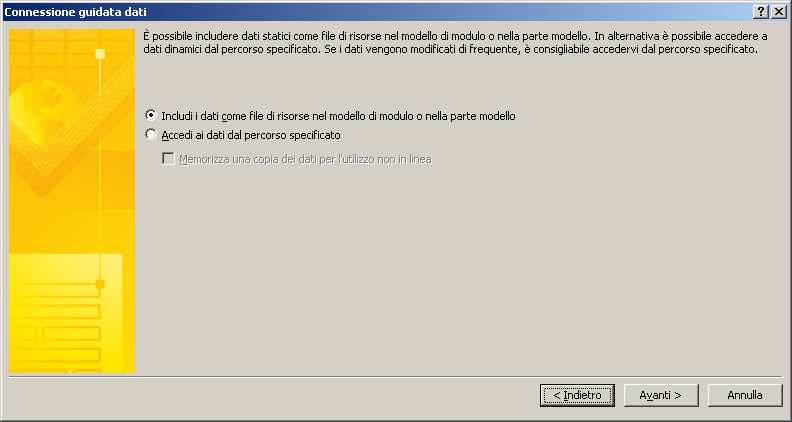Click the 'Accedi ai dati dal percorso' label text
This screenshot has width=792, height=422.
pos(251,135)
